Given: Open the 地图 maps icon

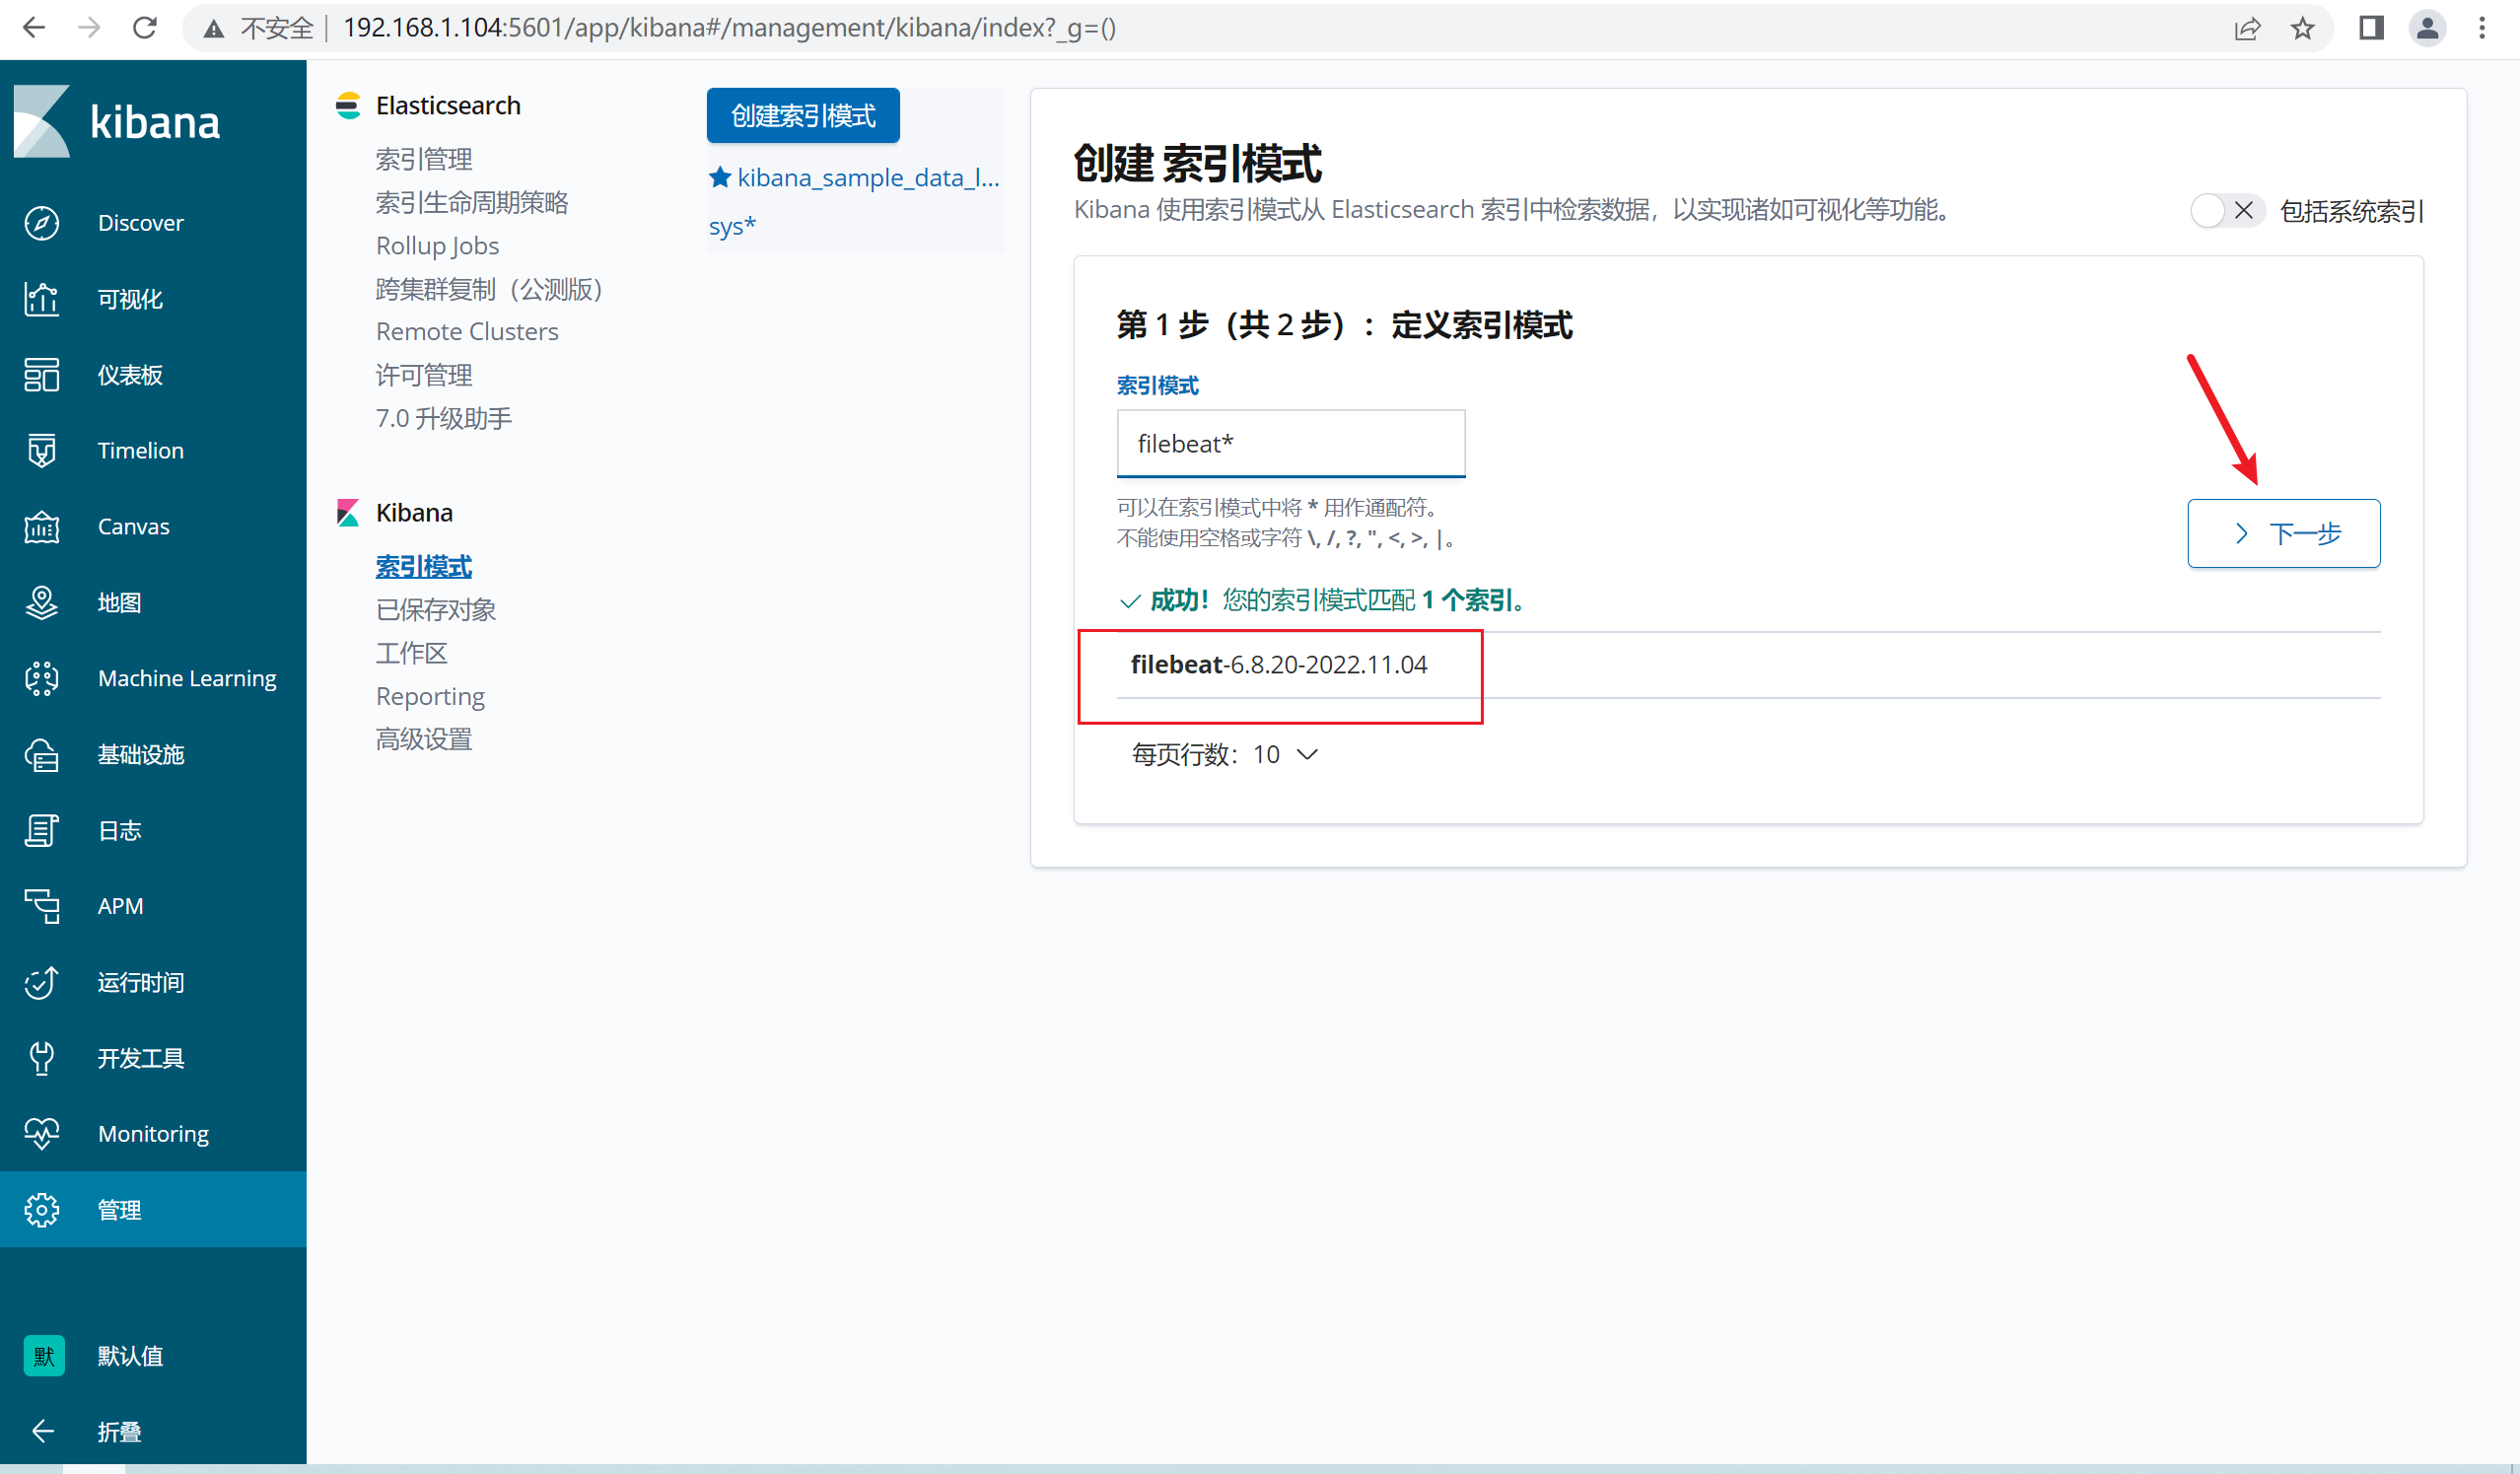Looking at the screenshot, I should tap(41, 603).
